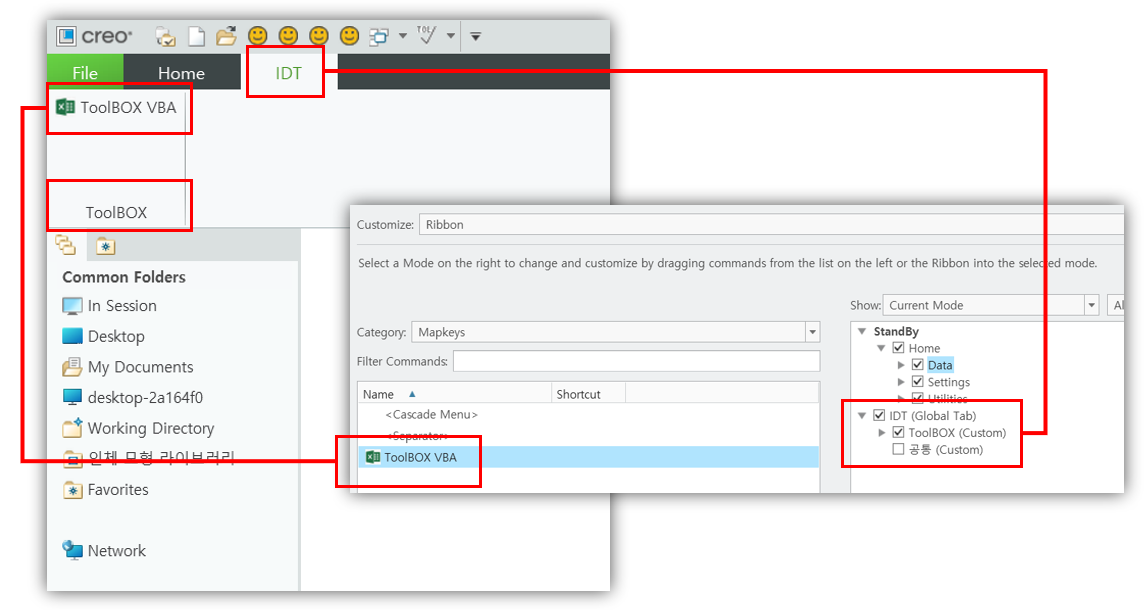
Task: Select the Data label in the tree
Action: point(940,365)
